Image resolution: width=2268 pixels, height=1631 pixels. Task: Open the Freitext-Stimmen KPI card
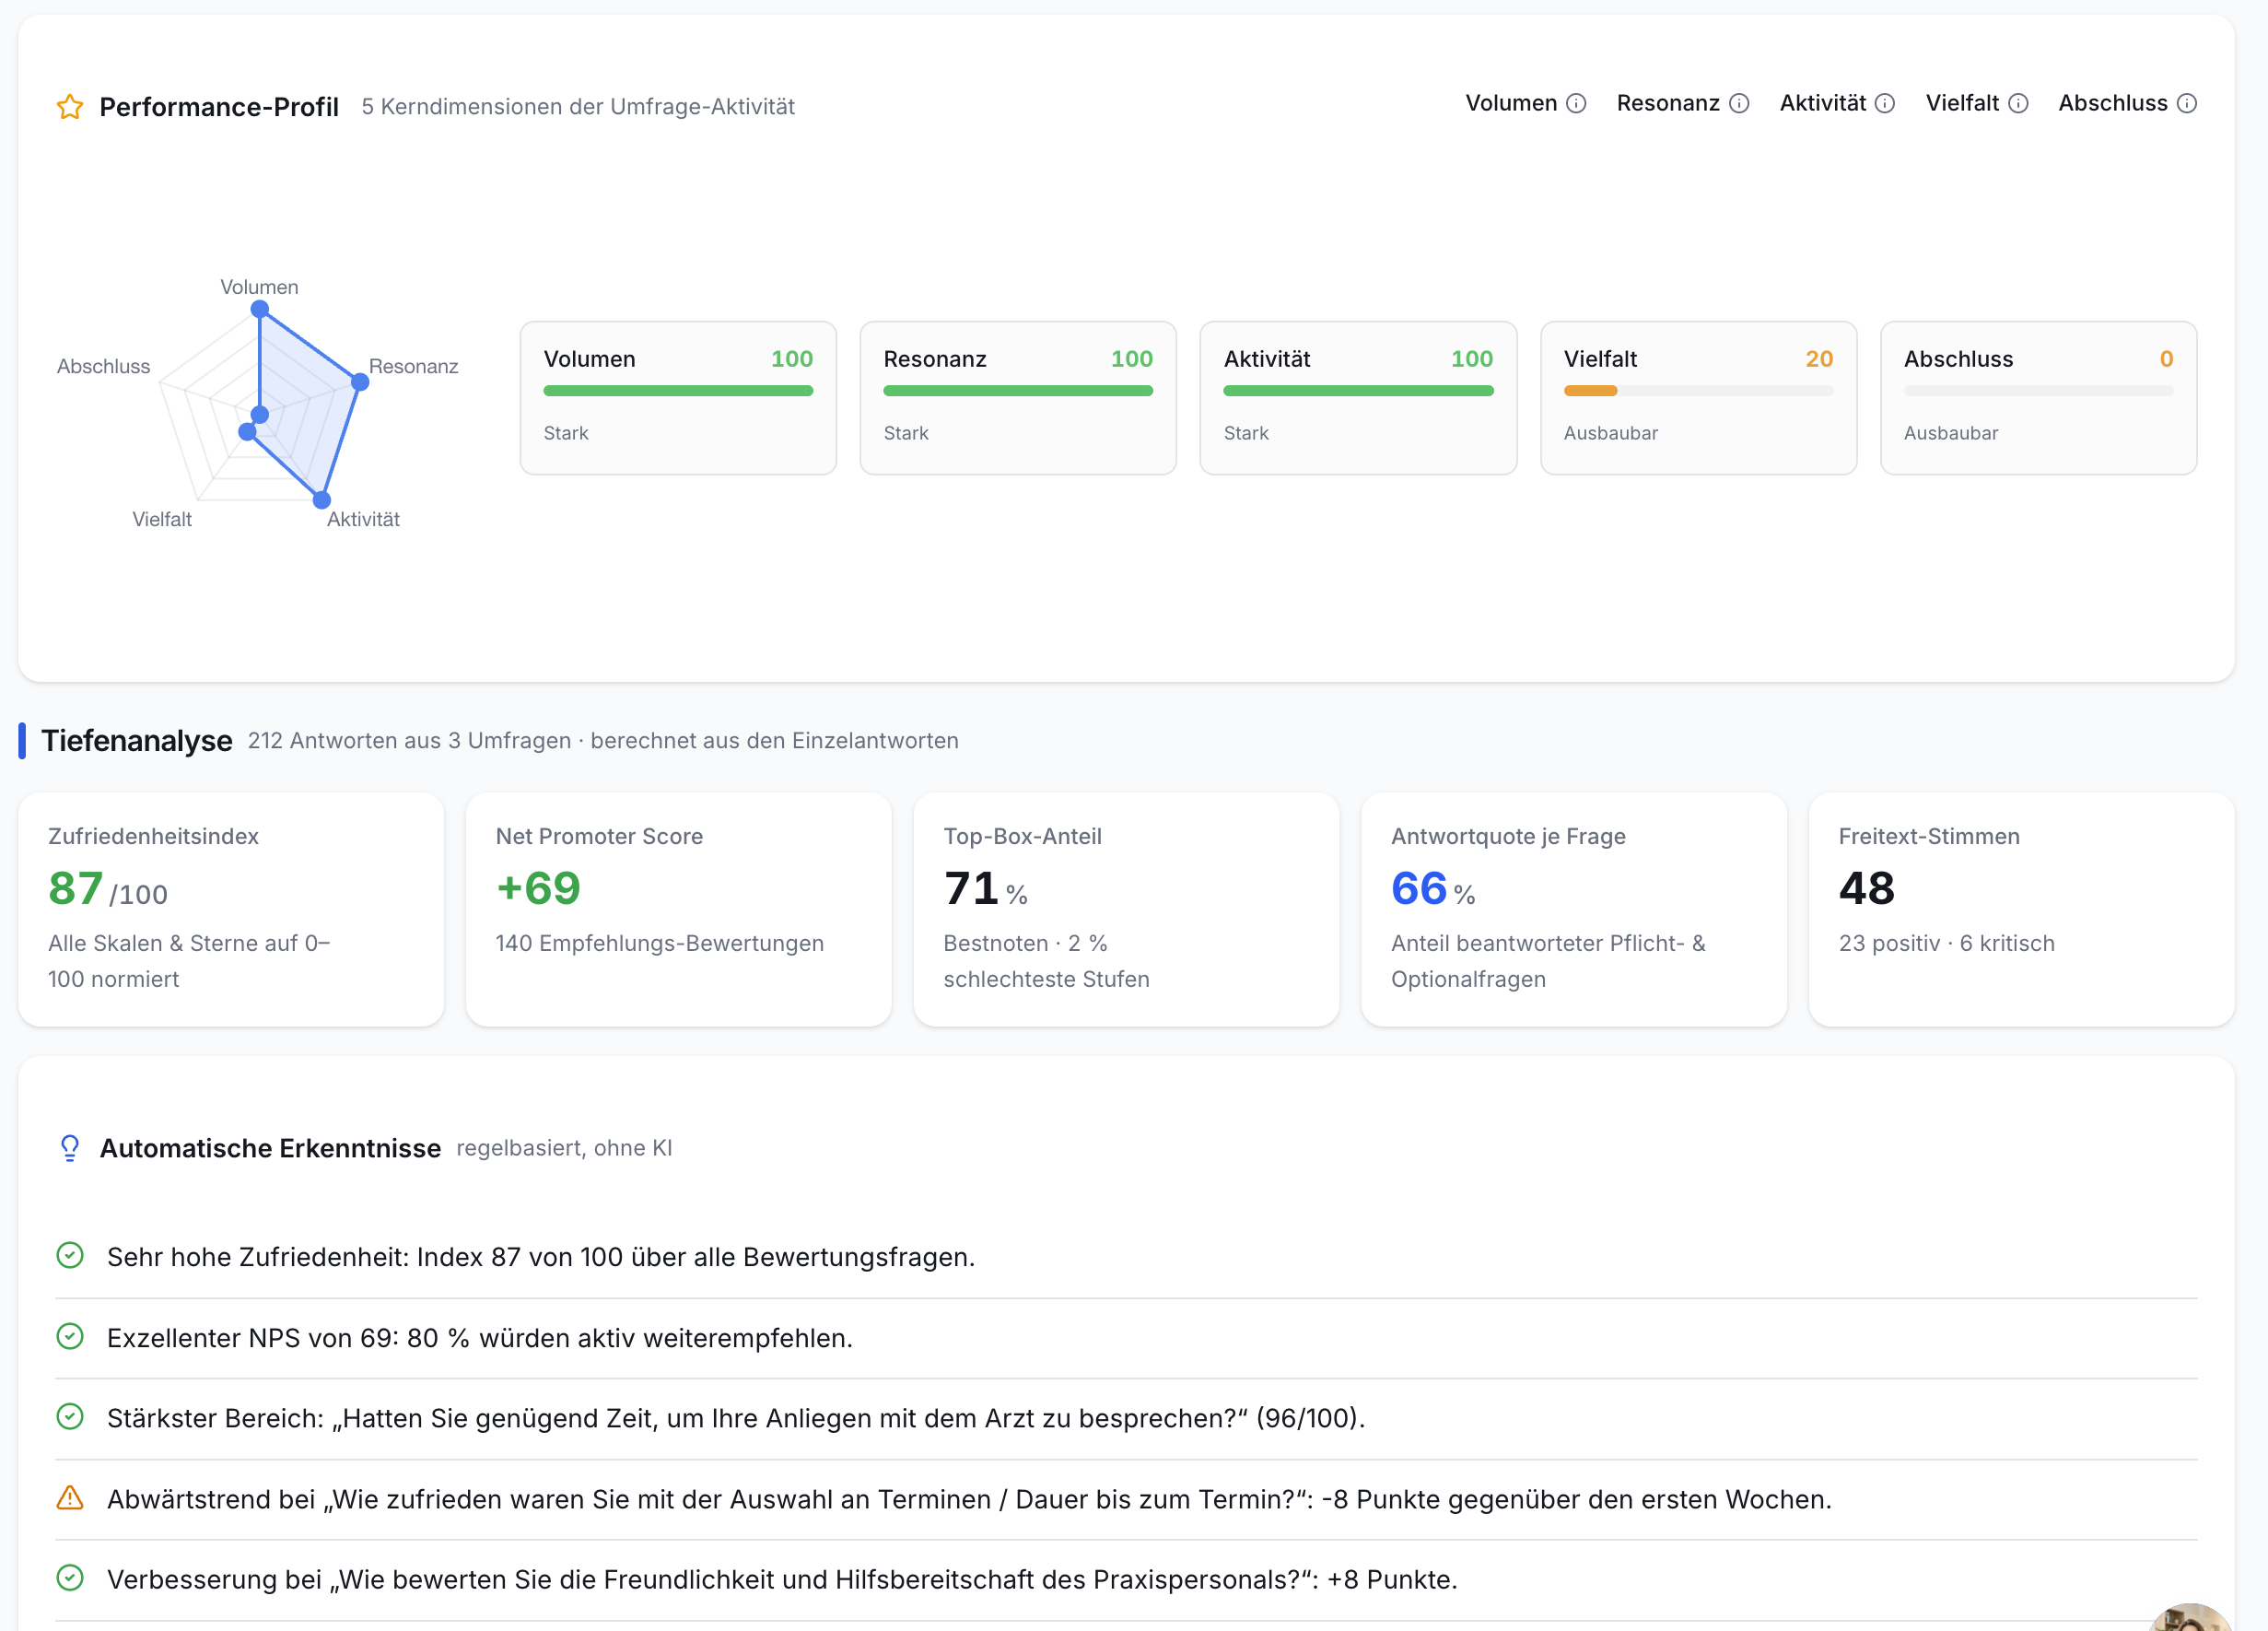pos(2021,909)
